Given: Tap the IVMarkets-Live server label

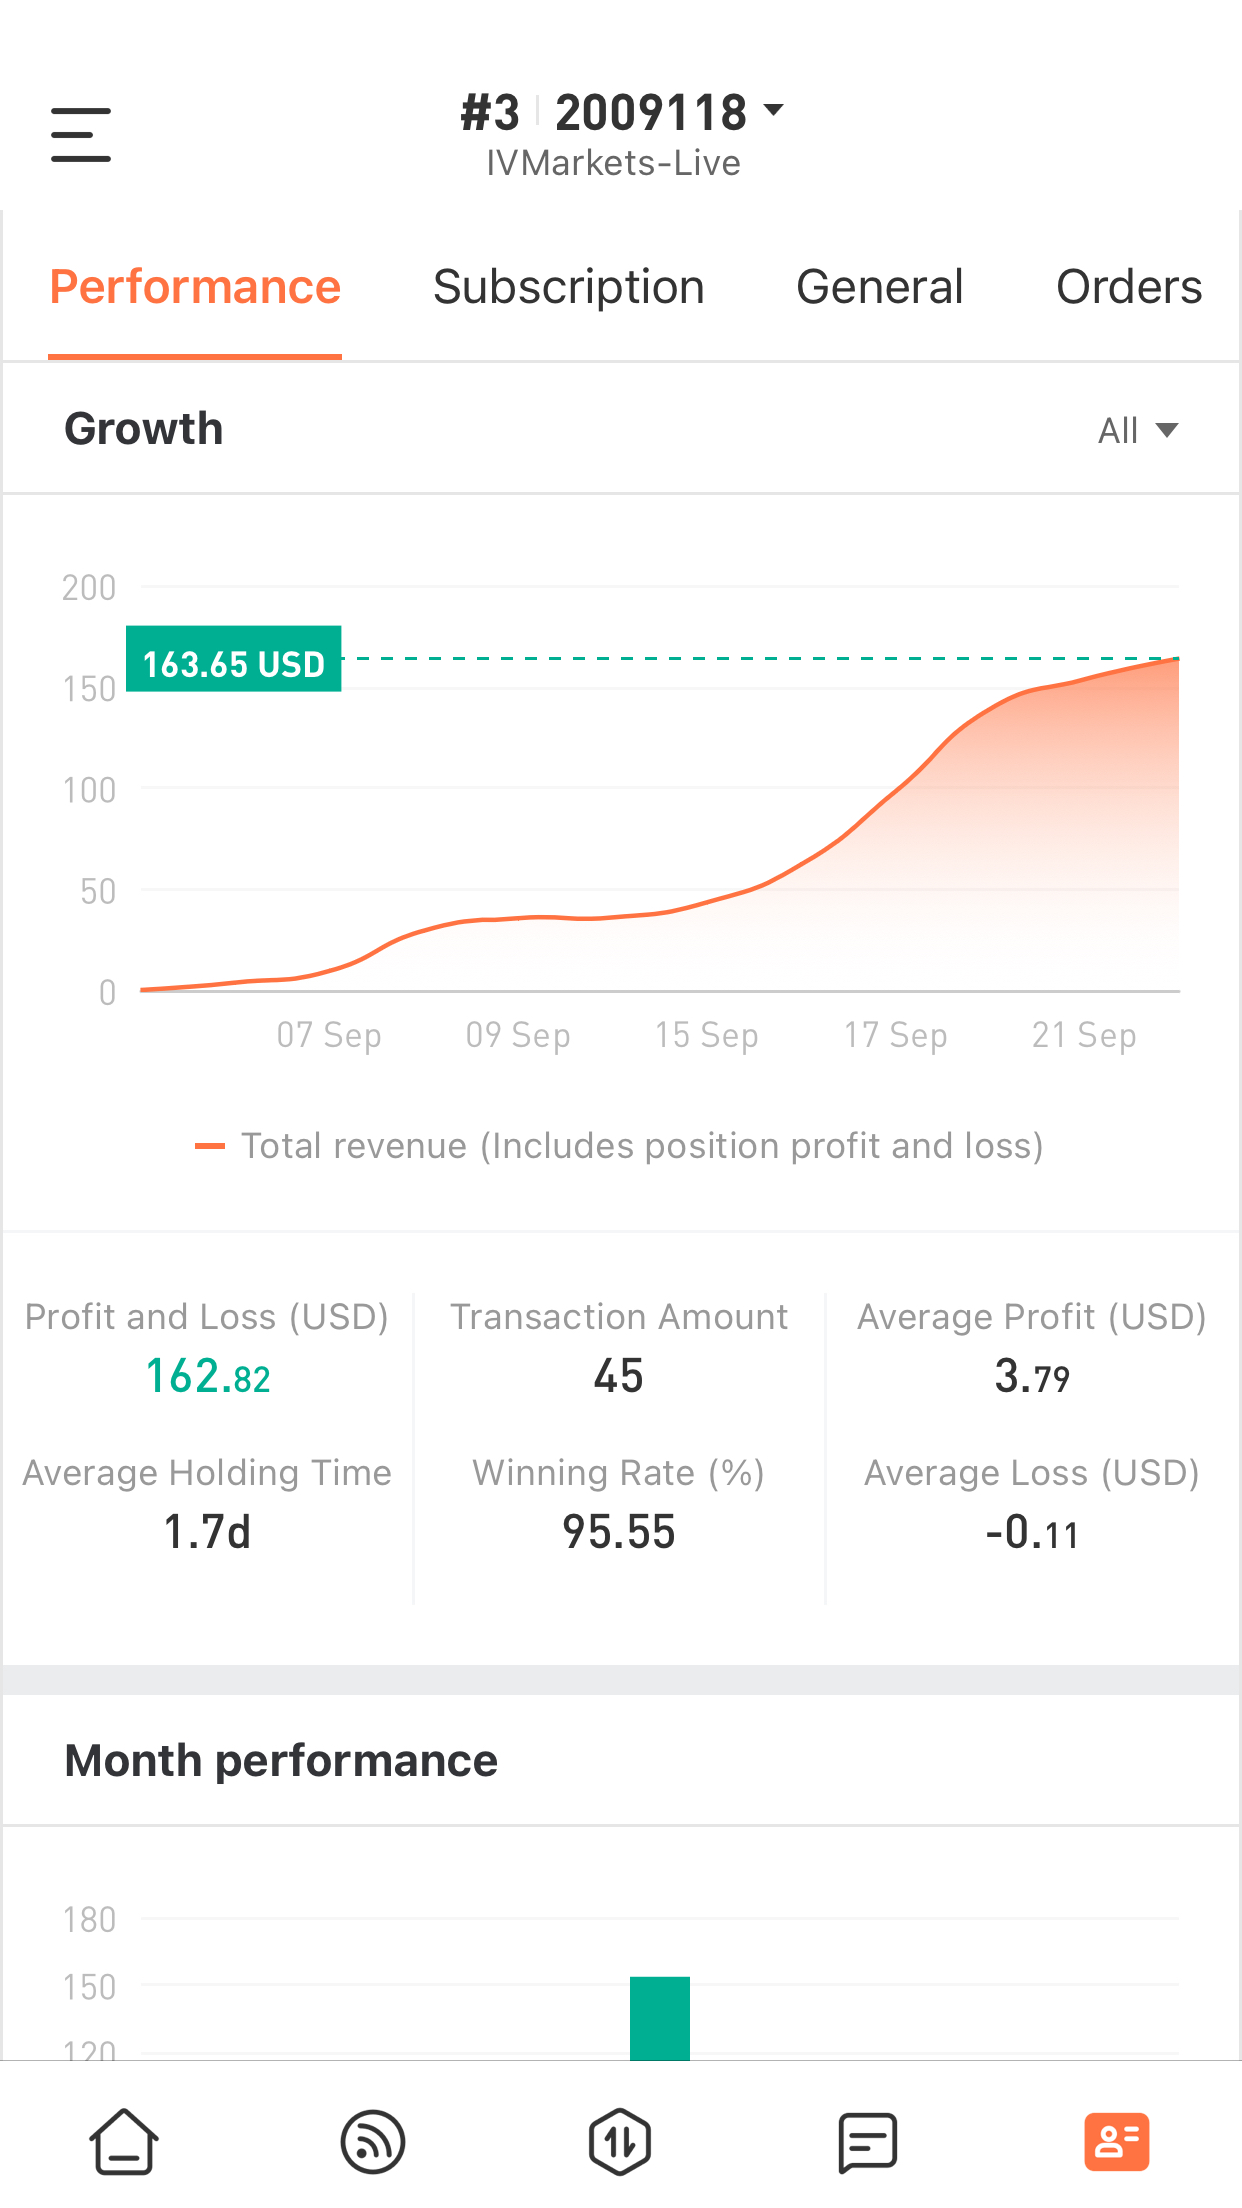Looking at the screenshot, I should point(614,163).
